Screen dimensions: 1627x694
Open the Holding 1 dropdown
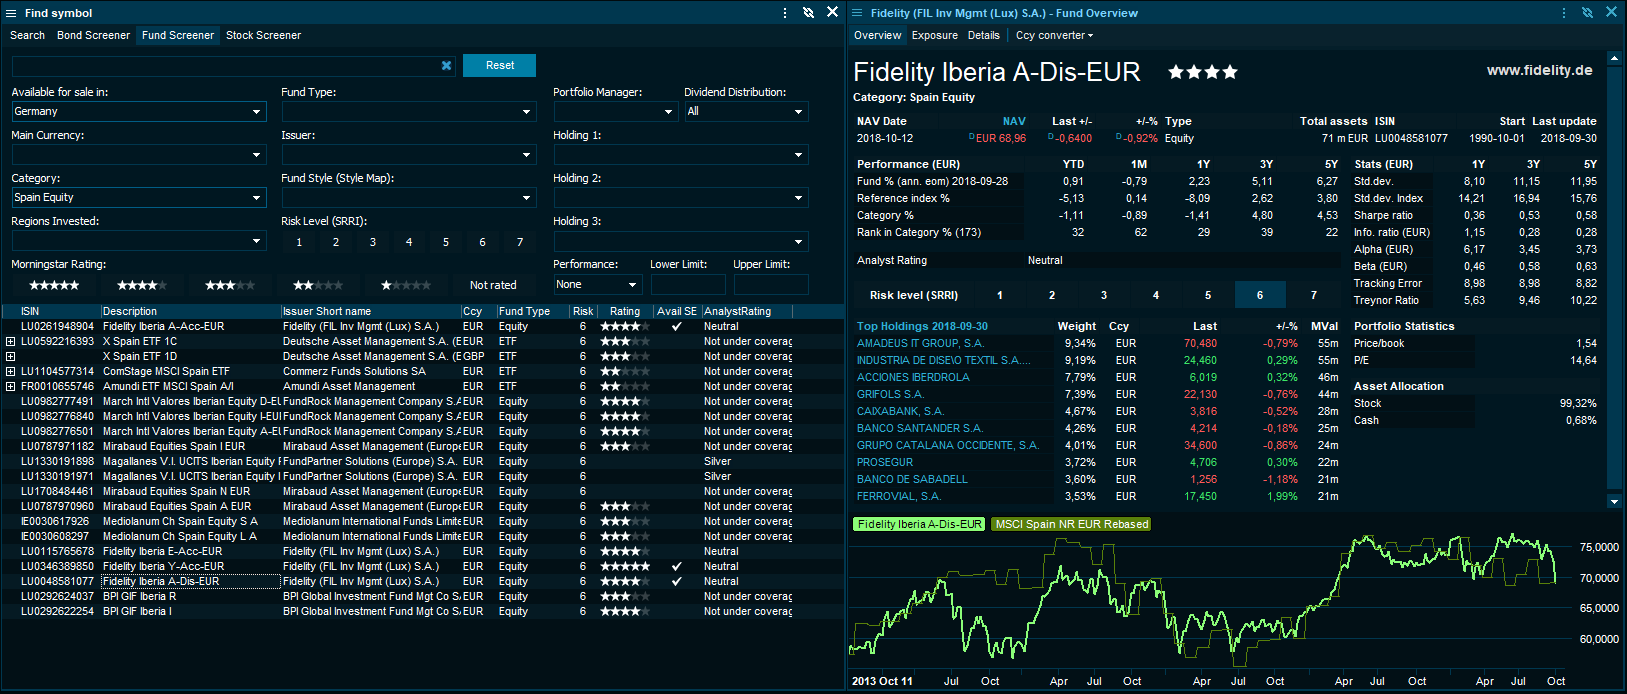point(681,155)
